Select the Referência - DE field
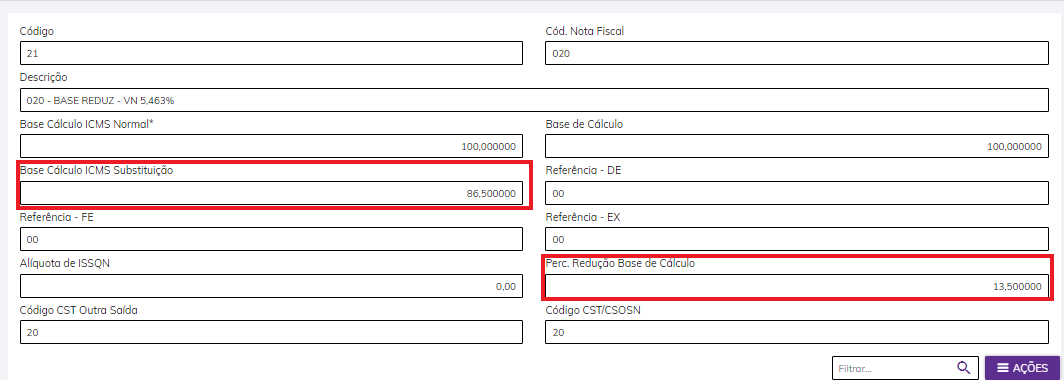The width and height of the screenshot is (1064, 380). 797,193
